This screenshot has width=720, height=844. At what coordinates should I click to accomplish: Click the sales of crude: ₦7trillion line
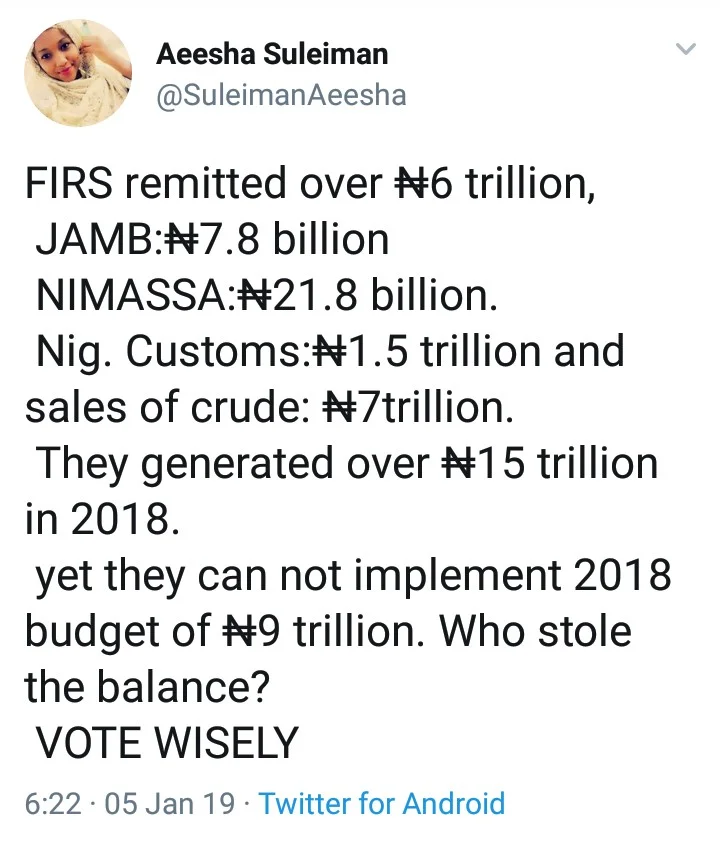click(270, 407)
